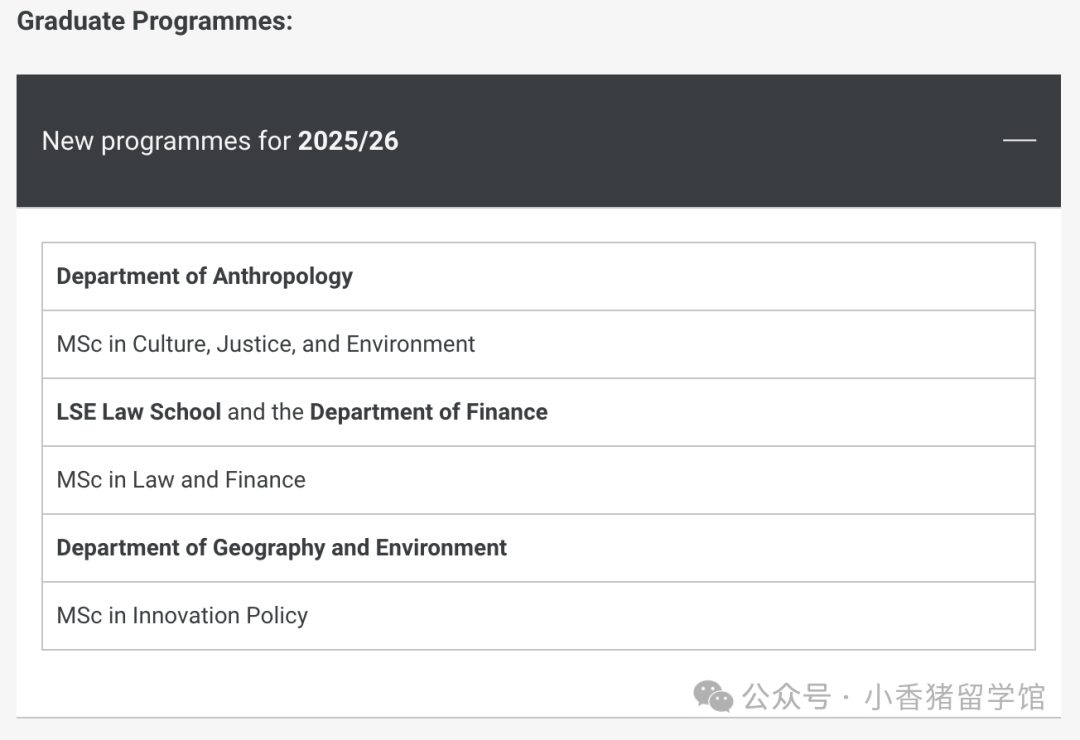Viewport: 1080px width, 740px height.
Task: Click the bold "LSE Law School" text
Action: 138,411
